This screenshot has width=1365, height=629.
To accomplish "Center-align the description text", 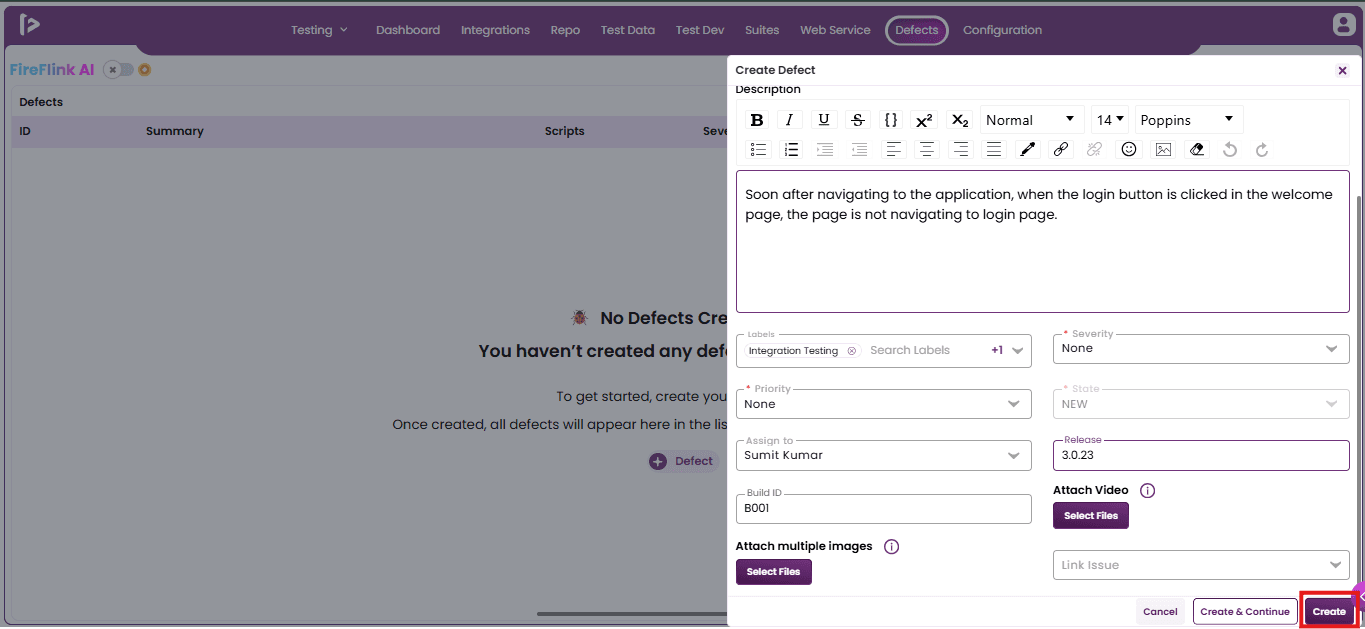I will tap(927, 149).
